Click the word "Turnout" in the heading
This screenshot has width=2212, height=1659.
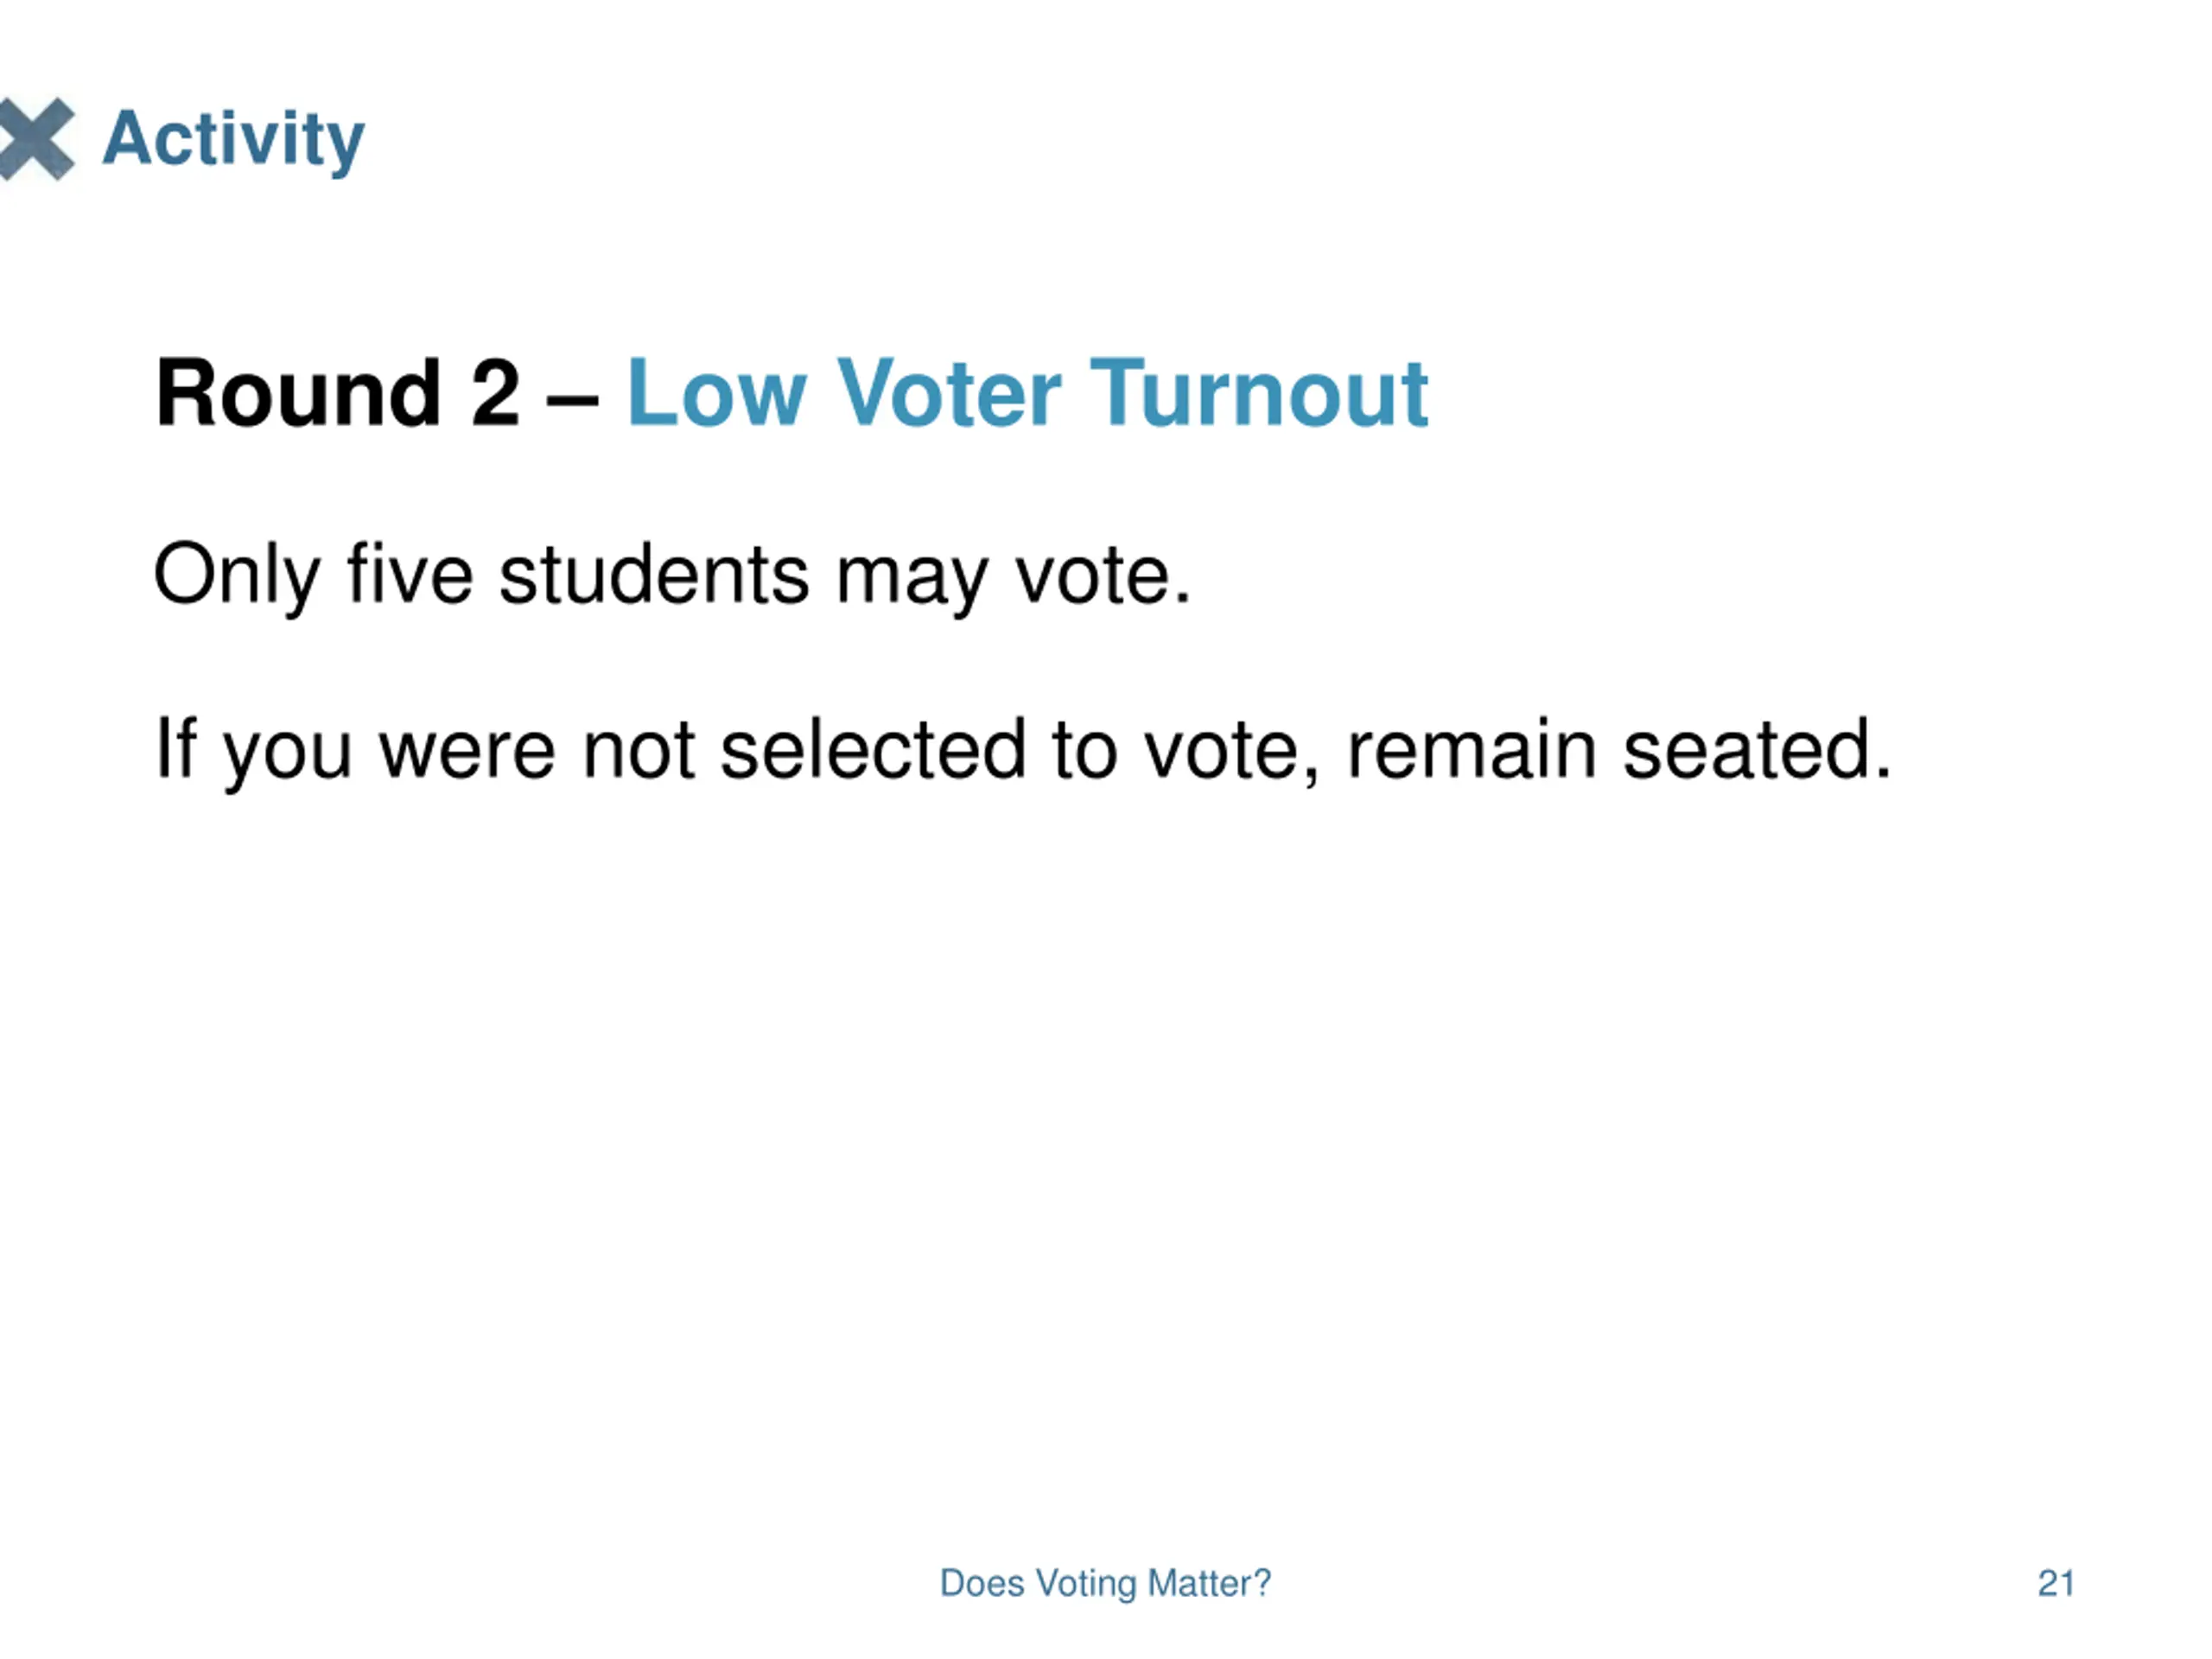(1259, 393)
